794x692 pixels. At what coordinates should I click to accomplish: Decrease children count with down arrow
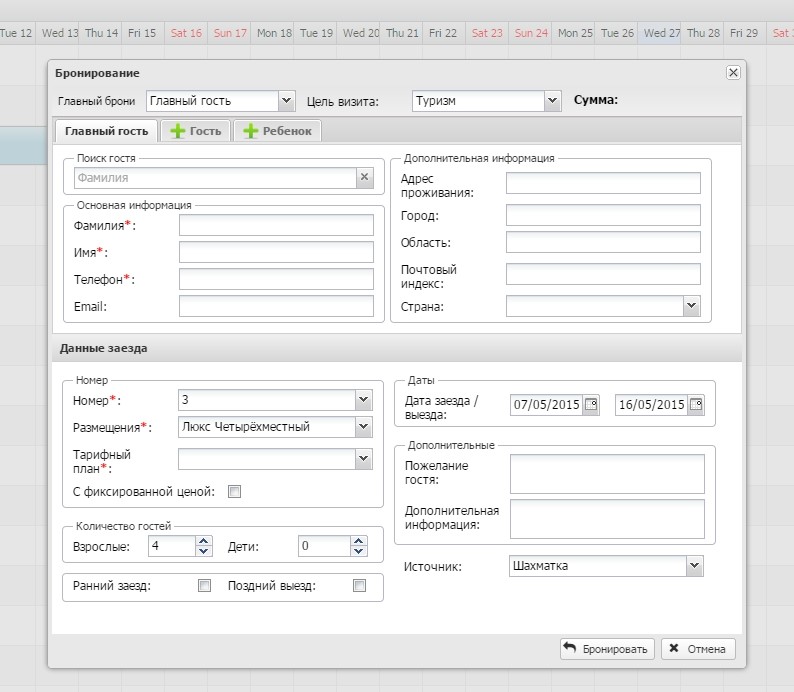coord(358,552)
